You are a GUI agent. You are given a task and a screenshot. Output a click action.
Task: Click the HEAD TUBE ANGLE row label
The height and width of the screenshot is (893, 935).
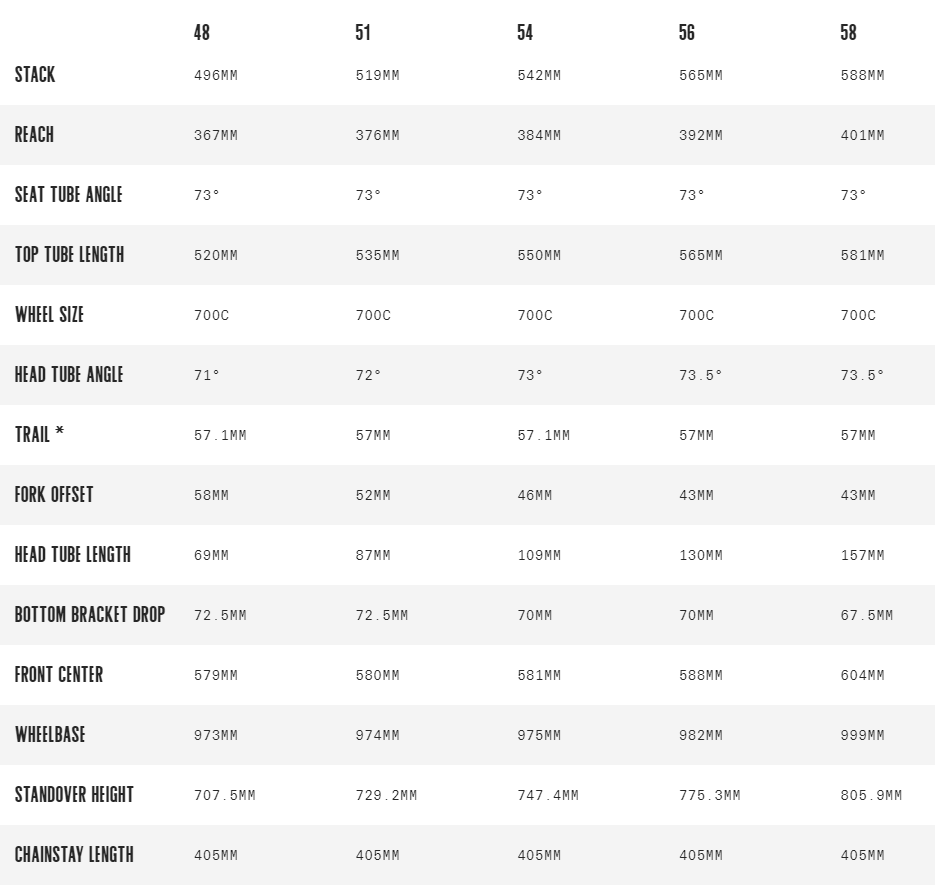coord(69,375)
